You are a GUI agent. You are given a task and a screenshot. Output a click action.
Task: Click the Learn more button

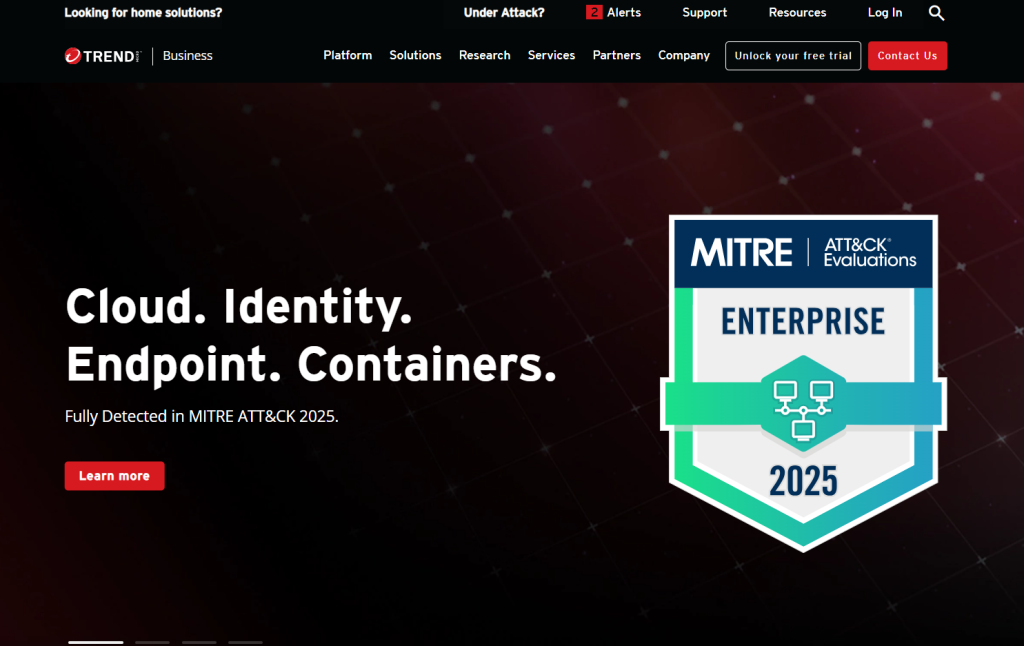pyautogui.click(x=114, y=476)
